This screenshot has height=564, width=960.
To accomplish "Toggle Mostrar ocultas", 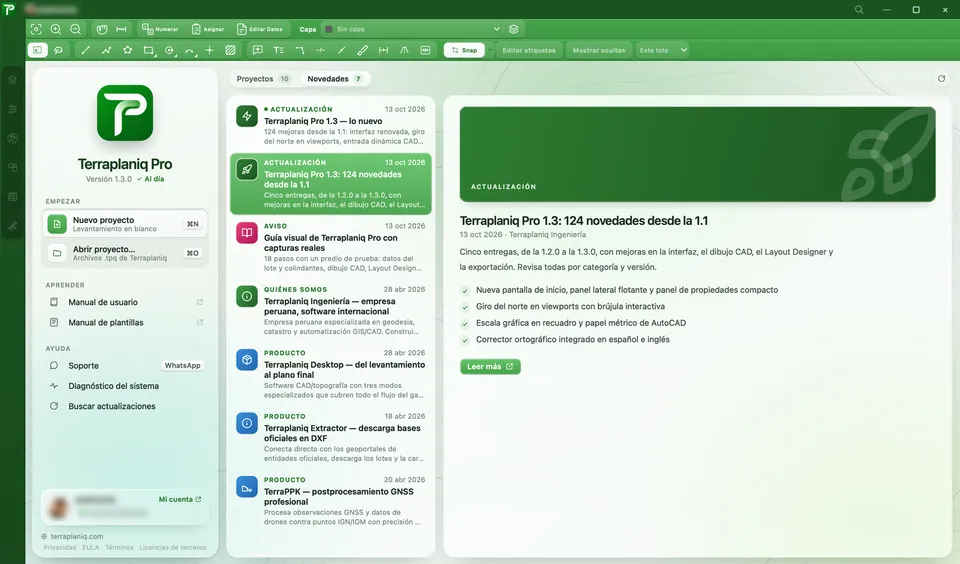I will (599, 50).
